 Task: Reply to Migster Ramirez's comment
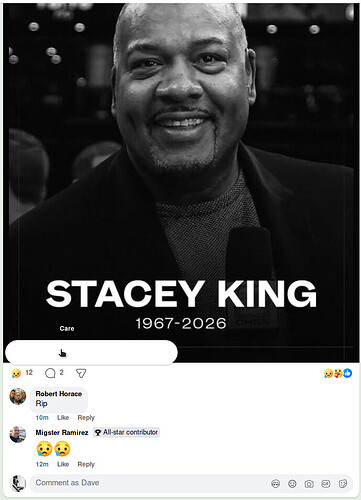click(x=86, y=464)
